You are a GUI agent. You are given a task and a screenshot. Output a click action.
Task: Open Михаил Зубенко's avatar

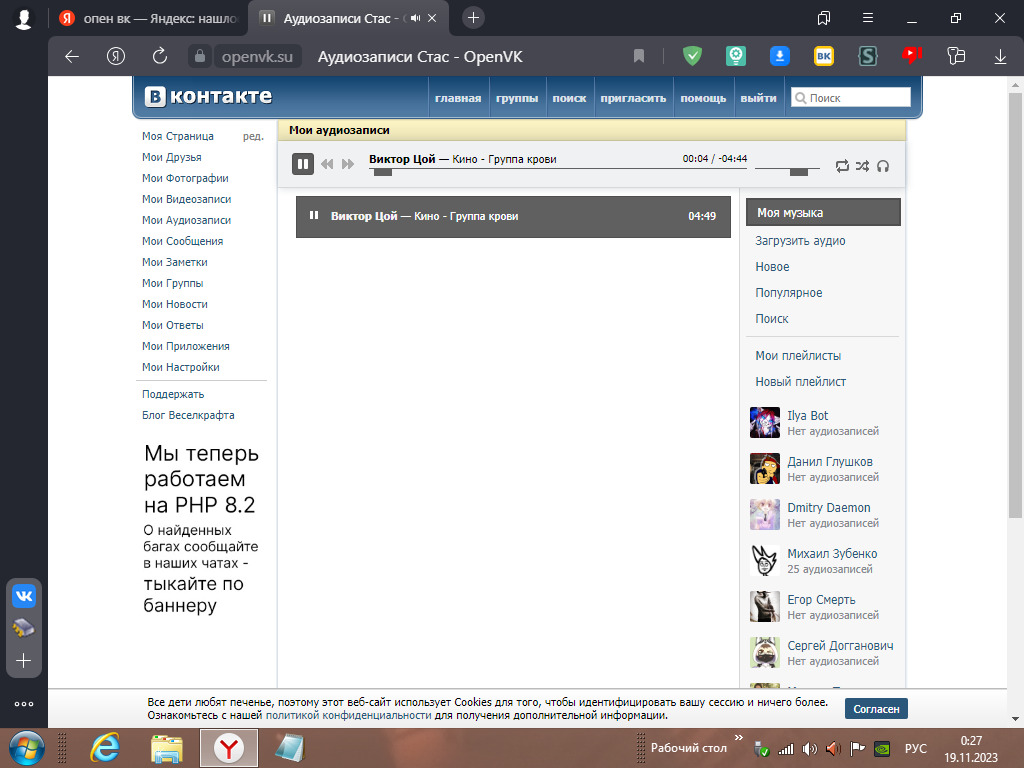point(765,560)
